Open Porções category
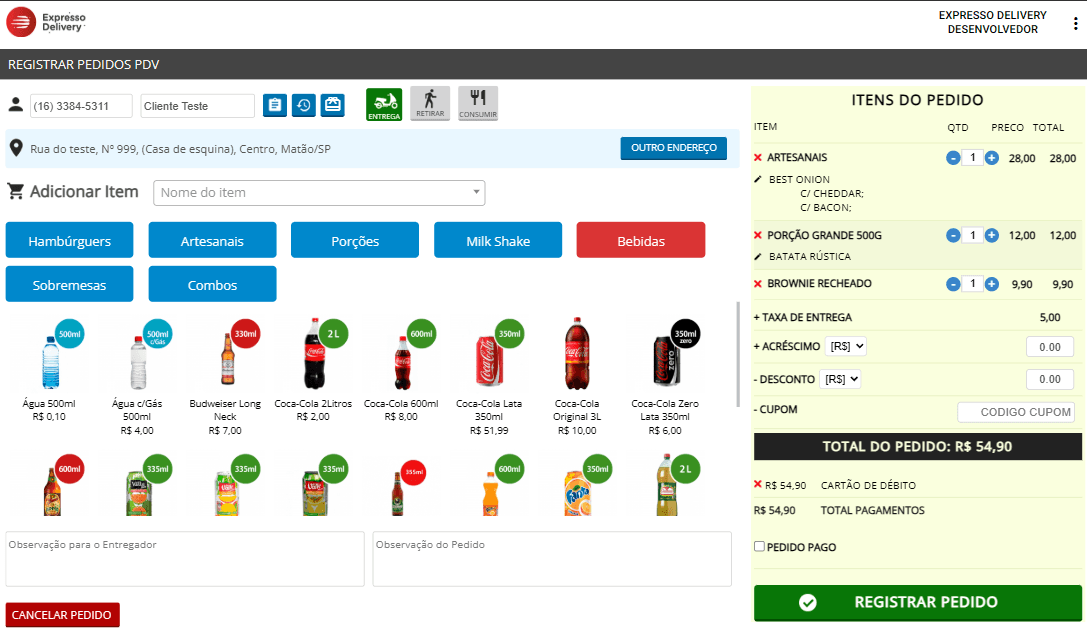This screenshot has height=640, width=1087. click(355, 241)
